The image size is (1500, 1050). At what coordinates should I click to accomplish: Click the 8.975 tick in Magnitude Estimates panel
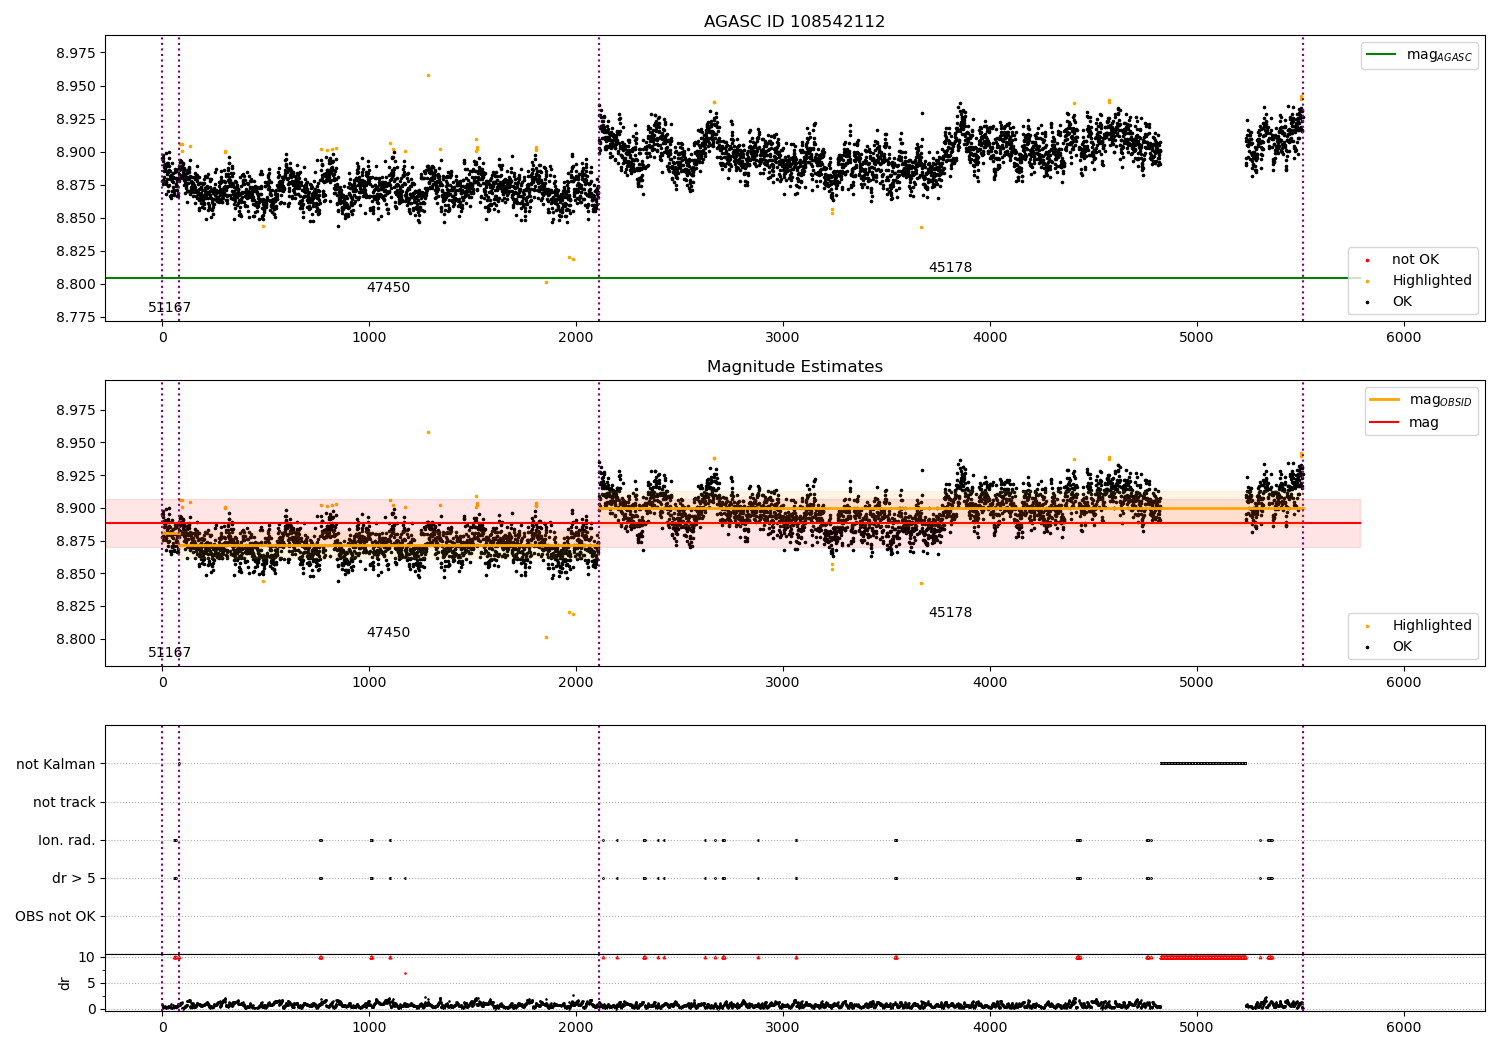coord(76,411)
